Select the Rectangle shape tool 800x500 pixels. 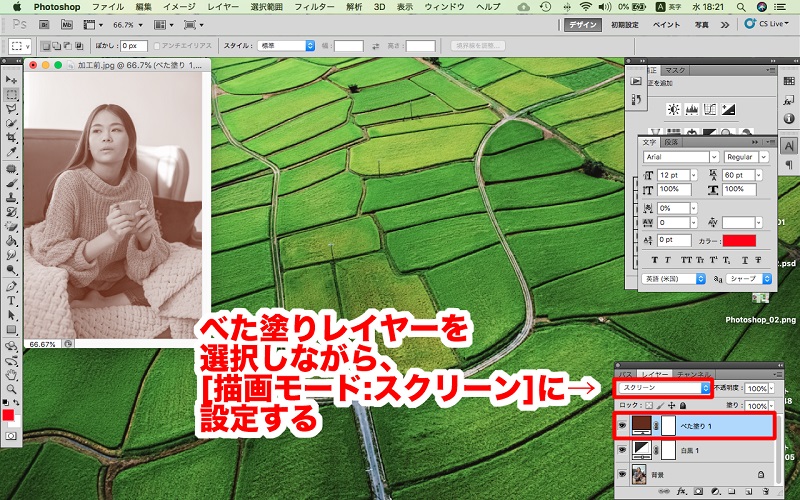click(11, 330)
